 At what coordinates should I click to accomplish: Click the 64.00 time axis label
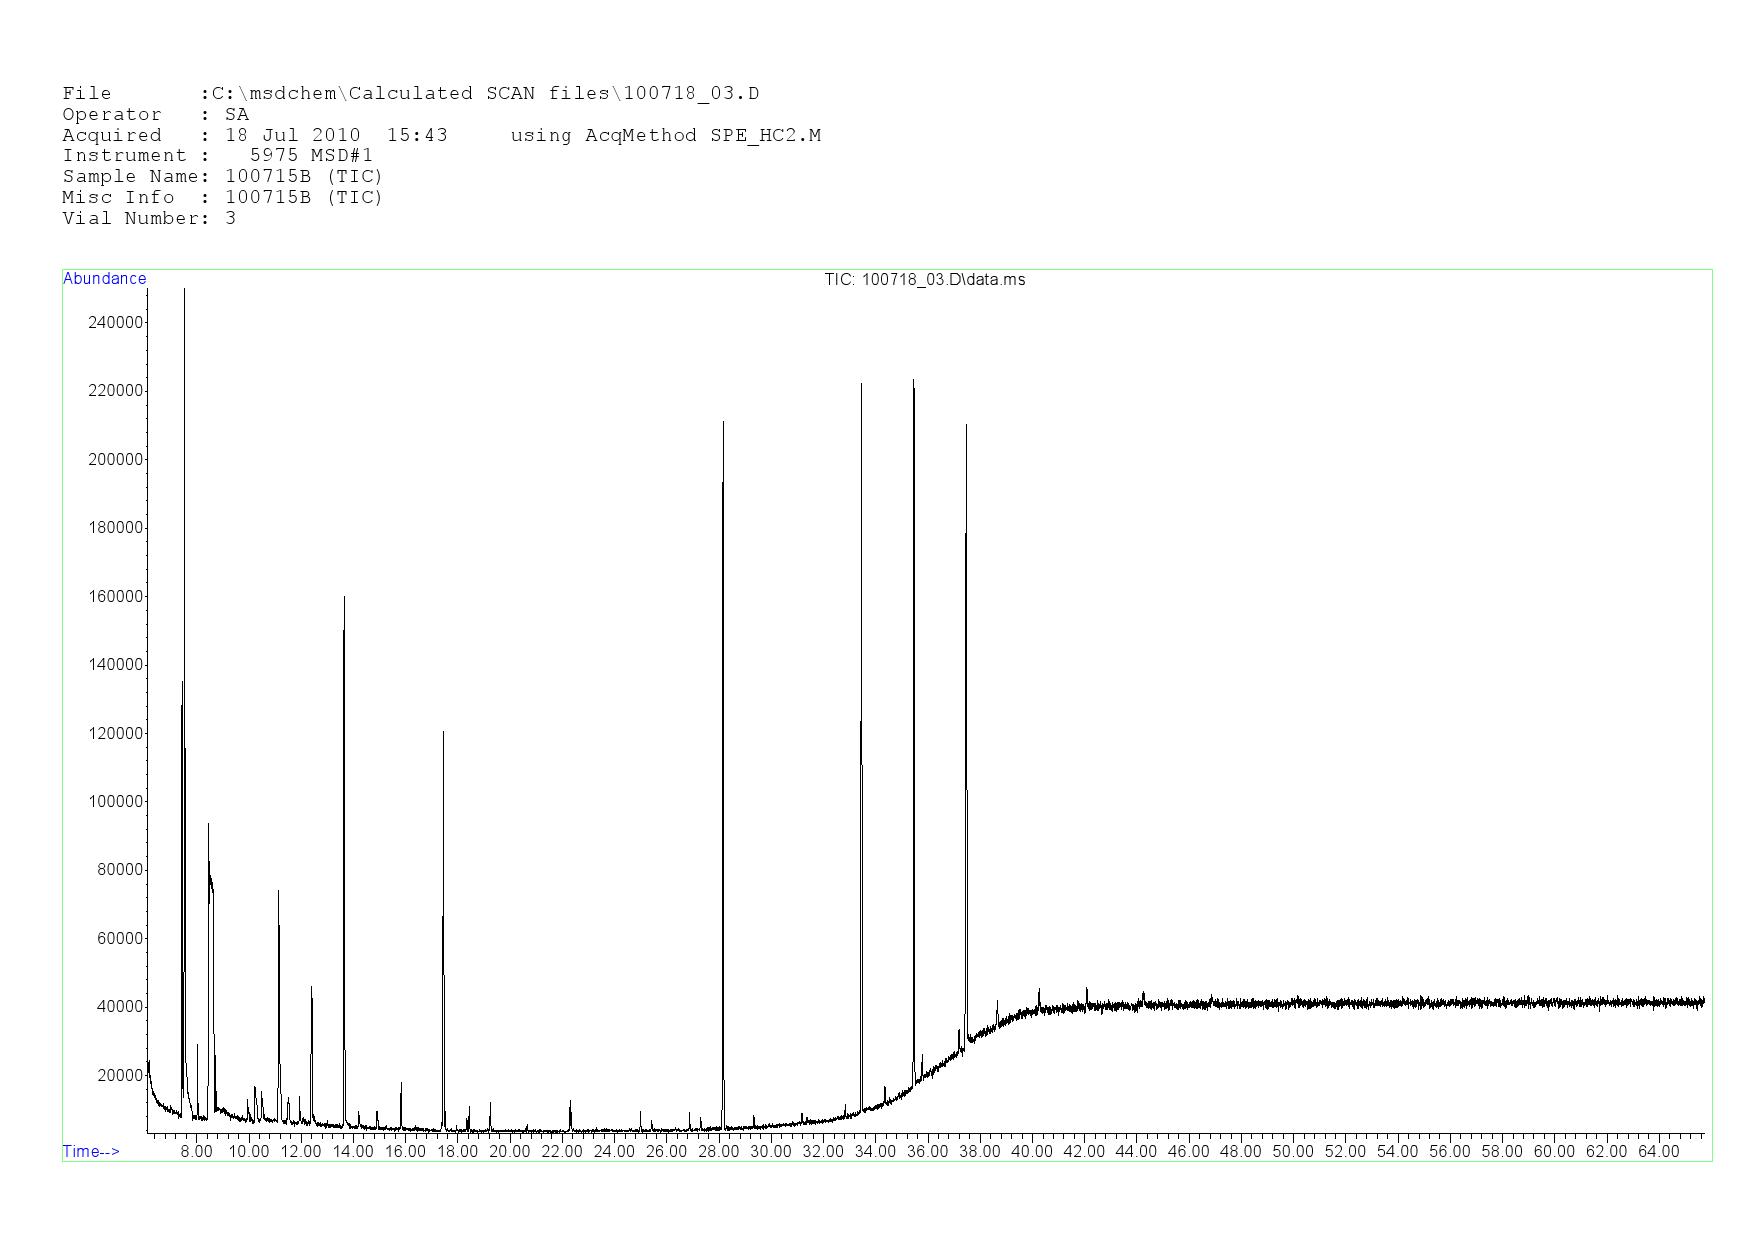point(1658,1151)
